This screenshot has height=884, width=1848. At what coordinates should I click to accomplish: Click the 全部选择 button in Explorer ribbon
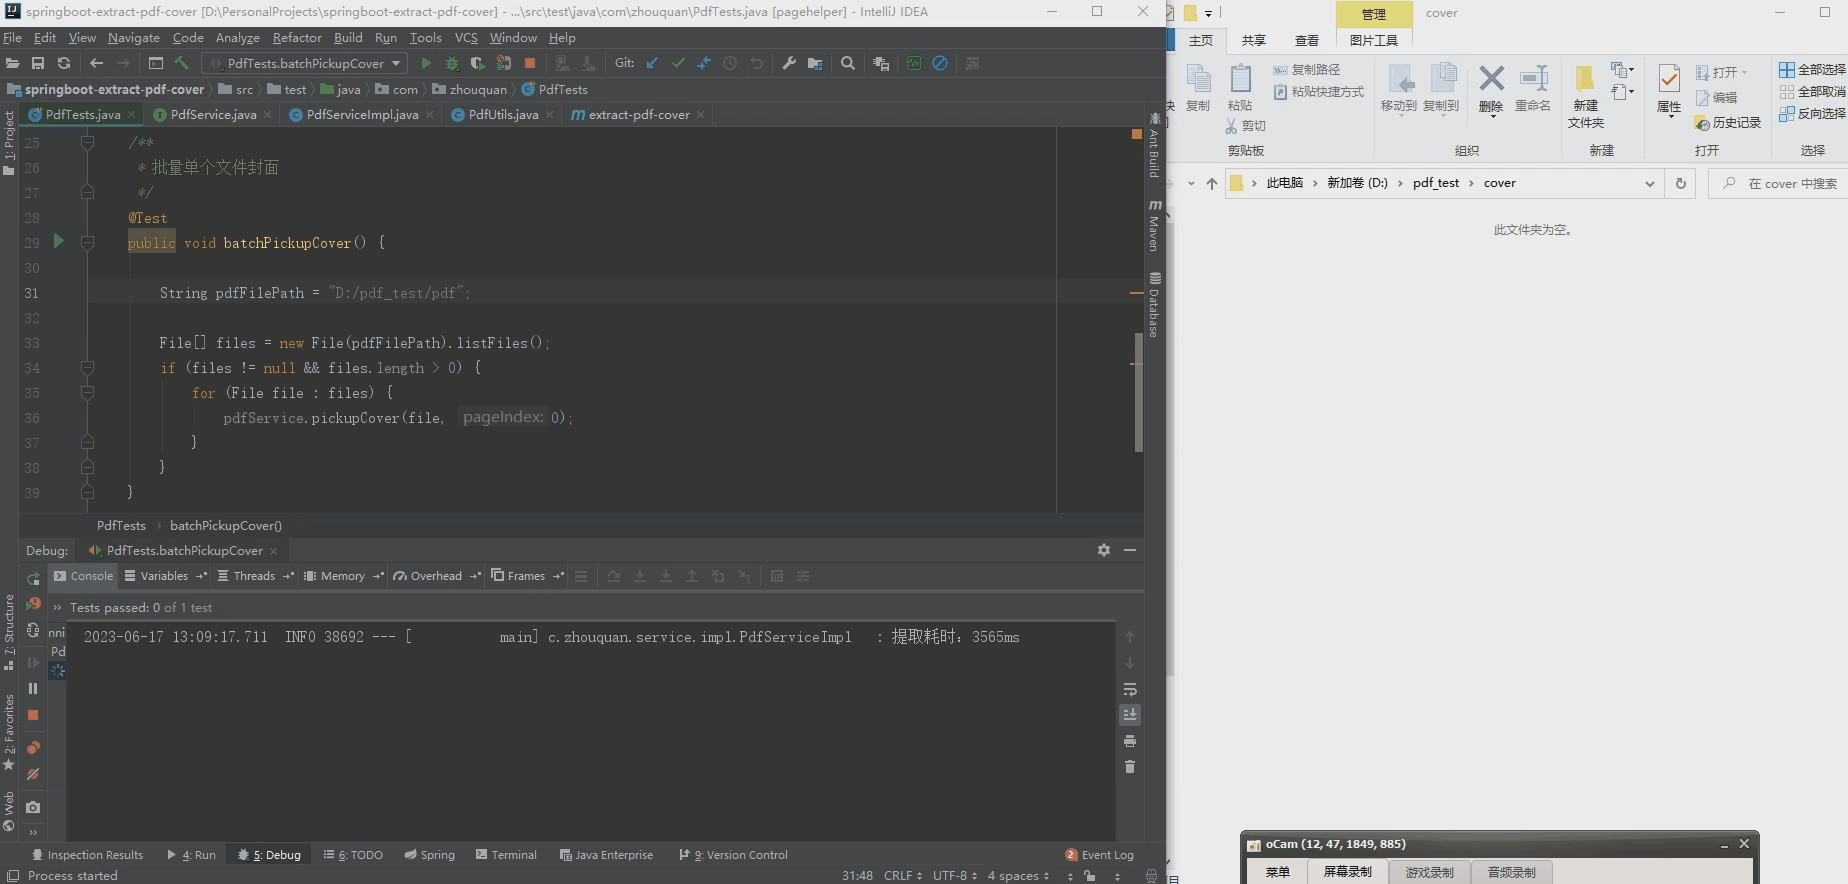click(1812, 69)
